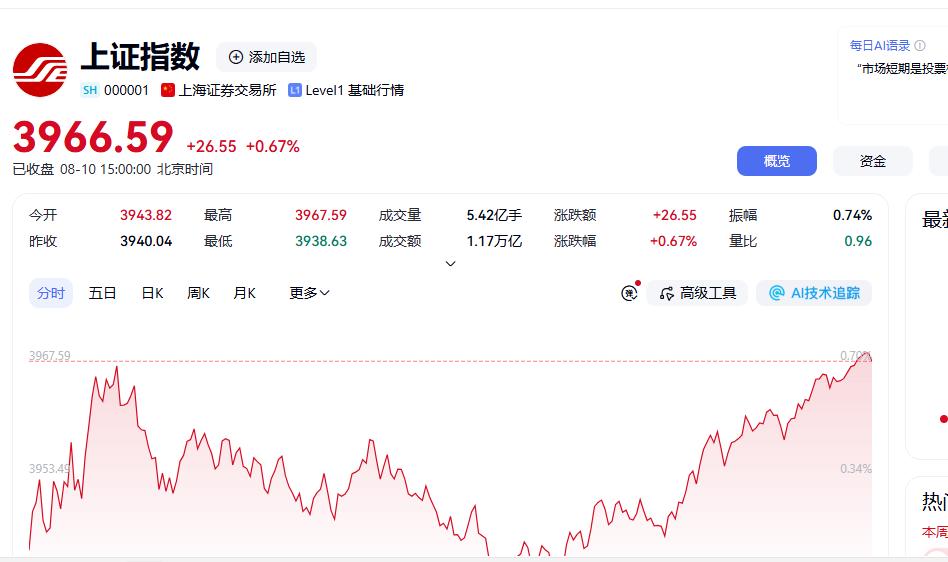948x562 pixels.
Task: Click the 今开 value 3943.82
Action: point(146,215)
